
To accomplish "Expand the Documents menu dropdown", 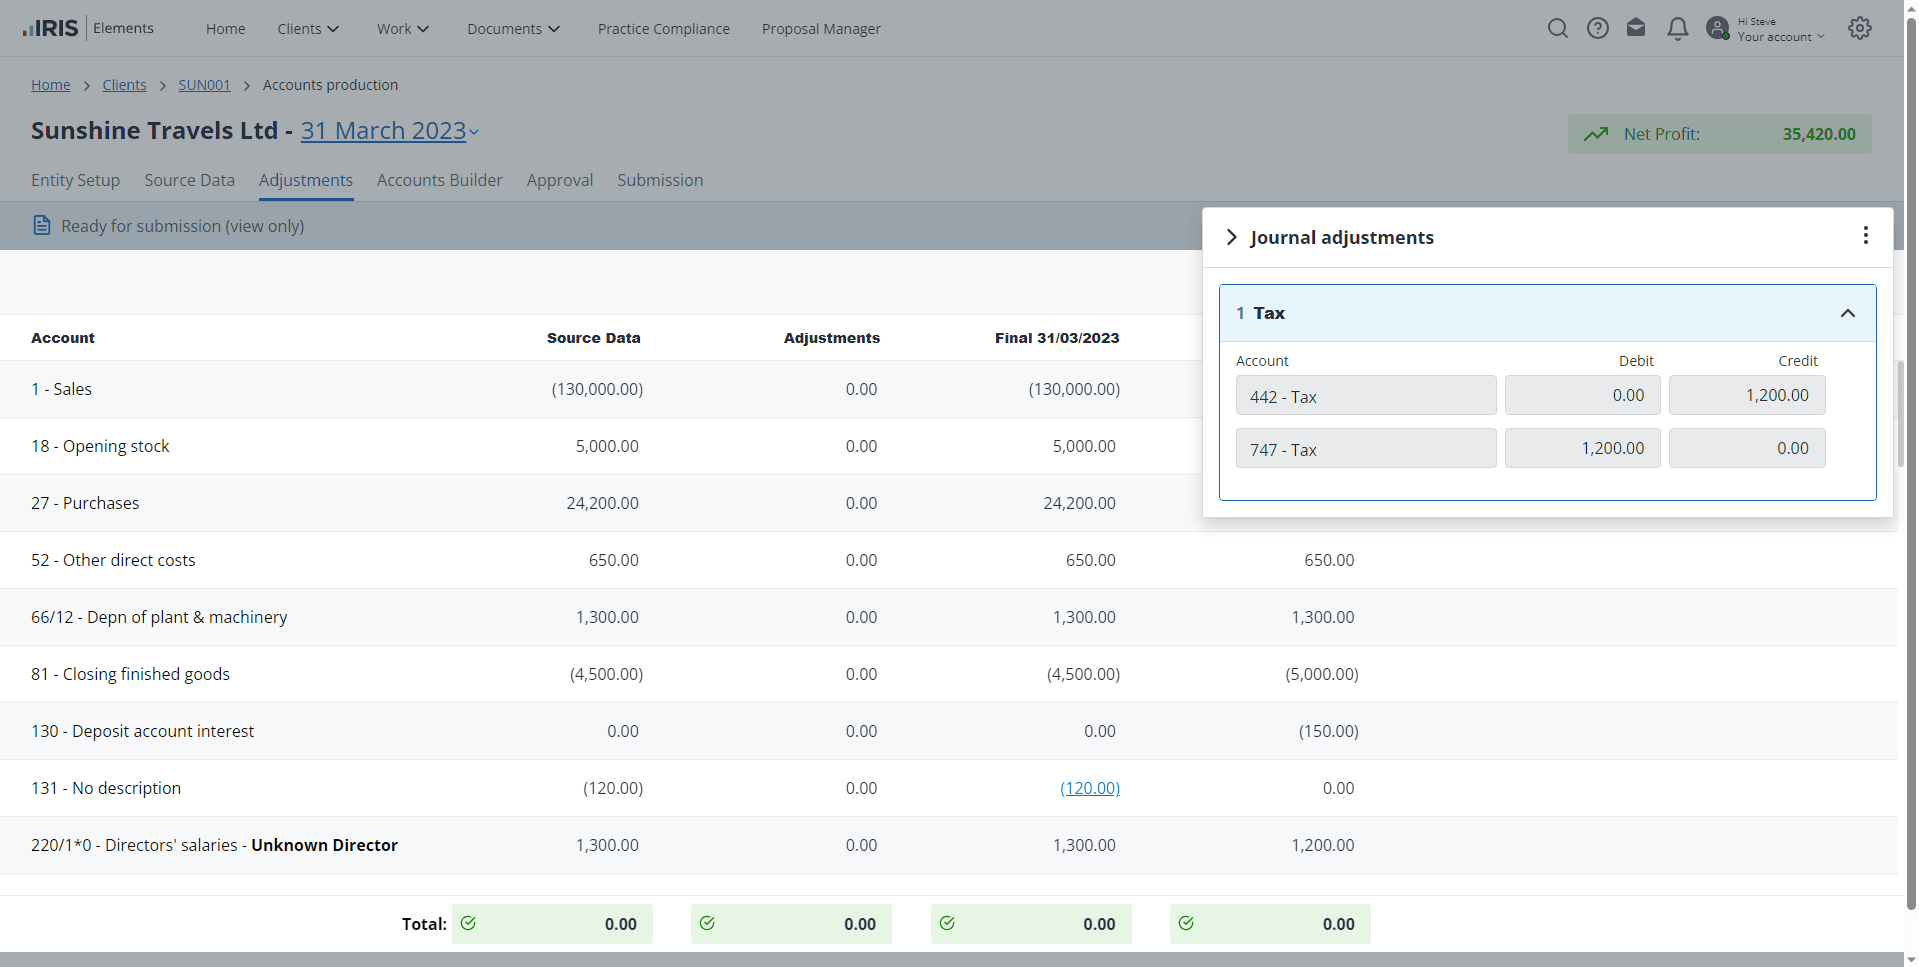I will (x=513, y=29).
